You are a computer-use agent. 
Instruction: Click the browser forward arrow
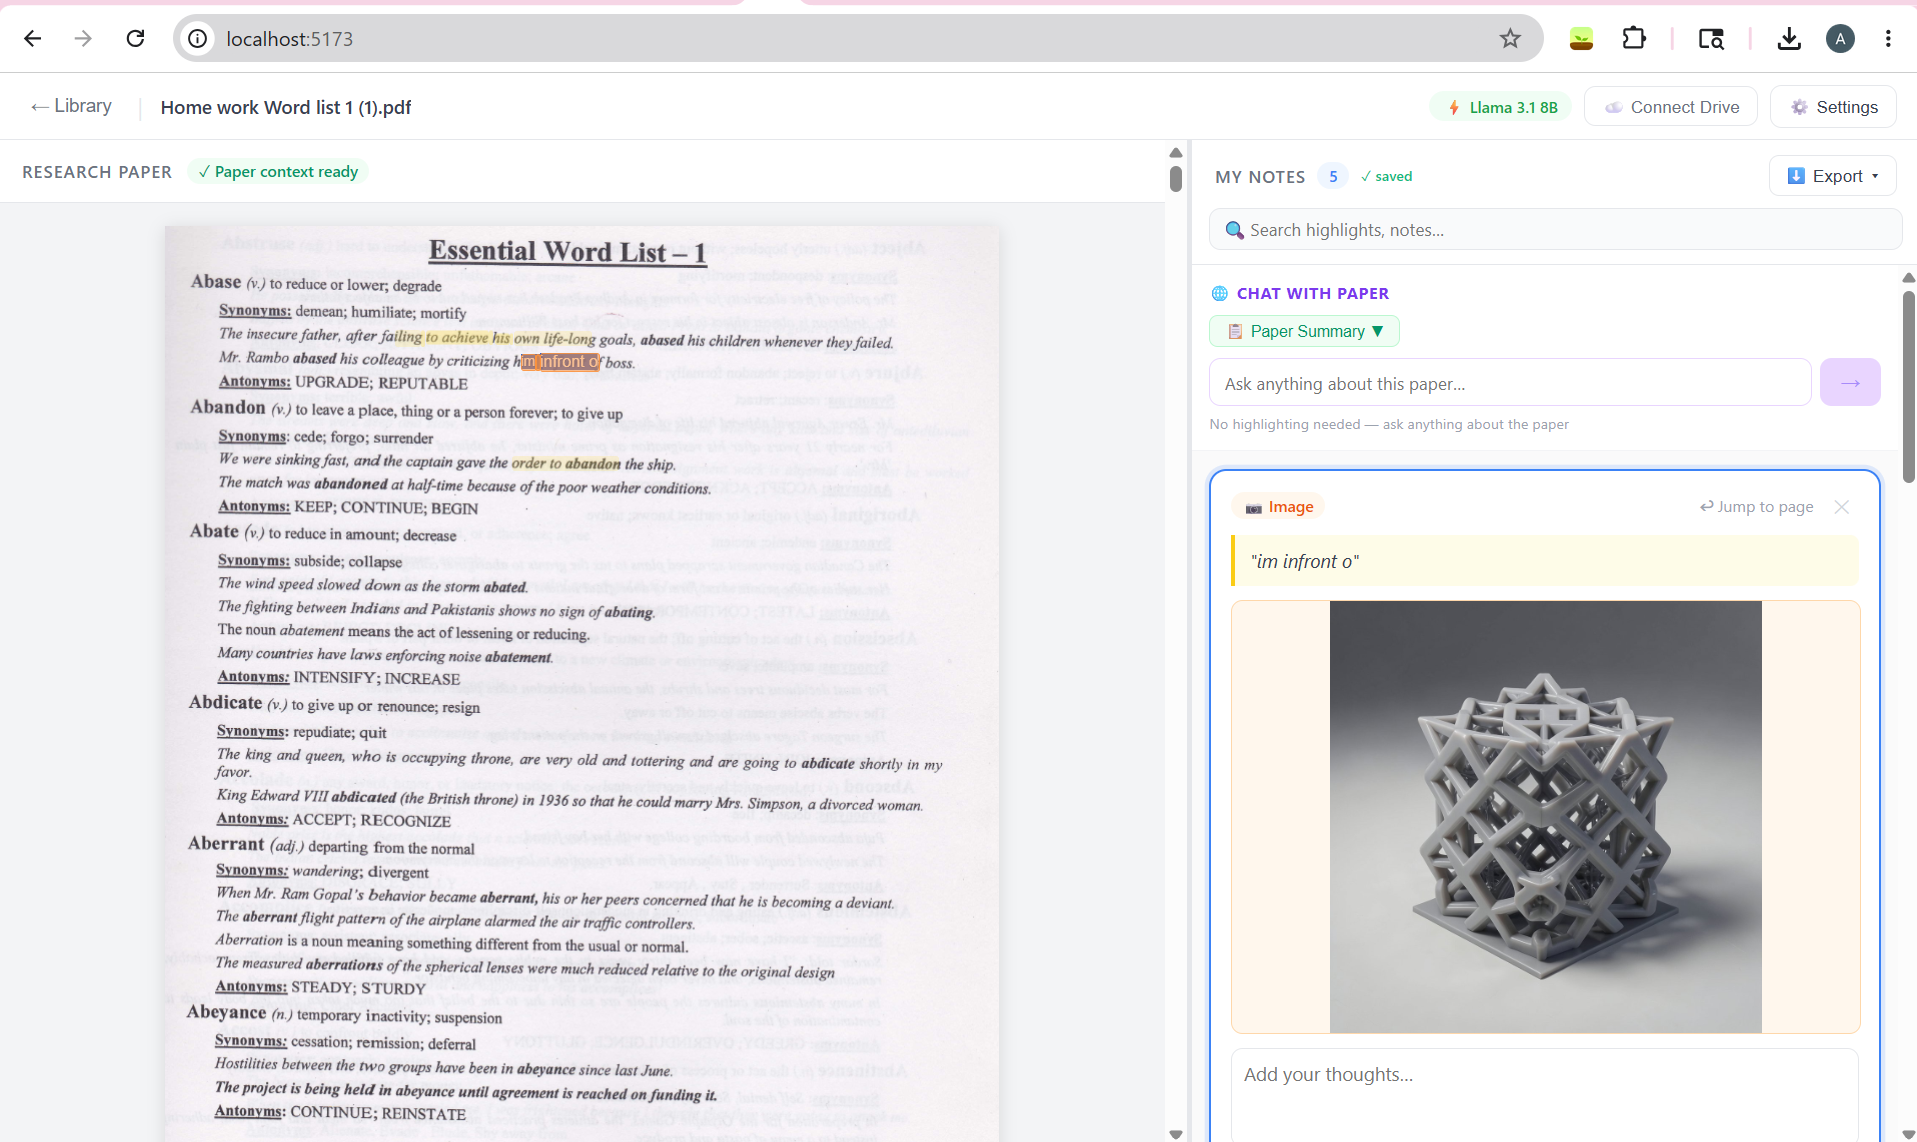click(83, 38)
